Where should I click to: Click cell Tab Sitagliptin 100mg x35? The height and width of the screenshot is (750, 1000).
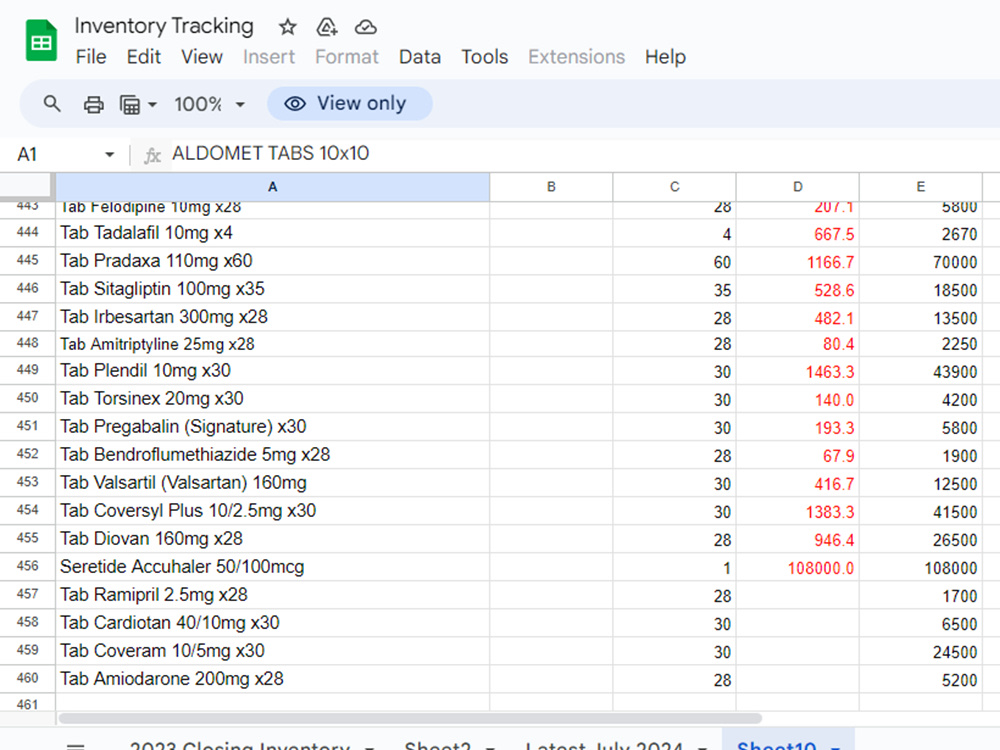click(x=272, y=289)
